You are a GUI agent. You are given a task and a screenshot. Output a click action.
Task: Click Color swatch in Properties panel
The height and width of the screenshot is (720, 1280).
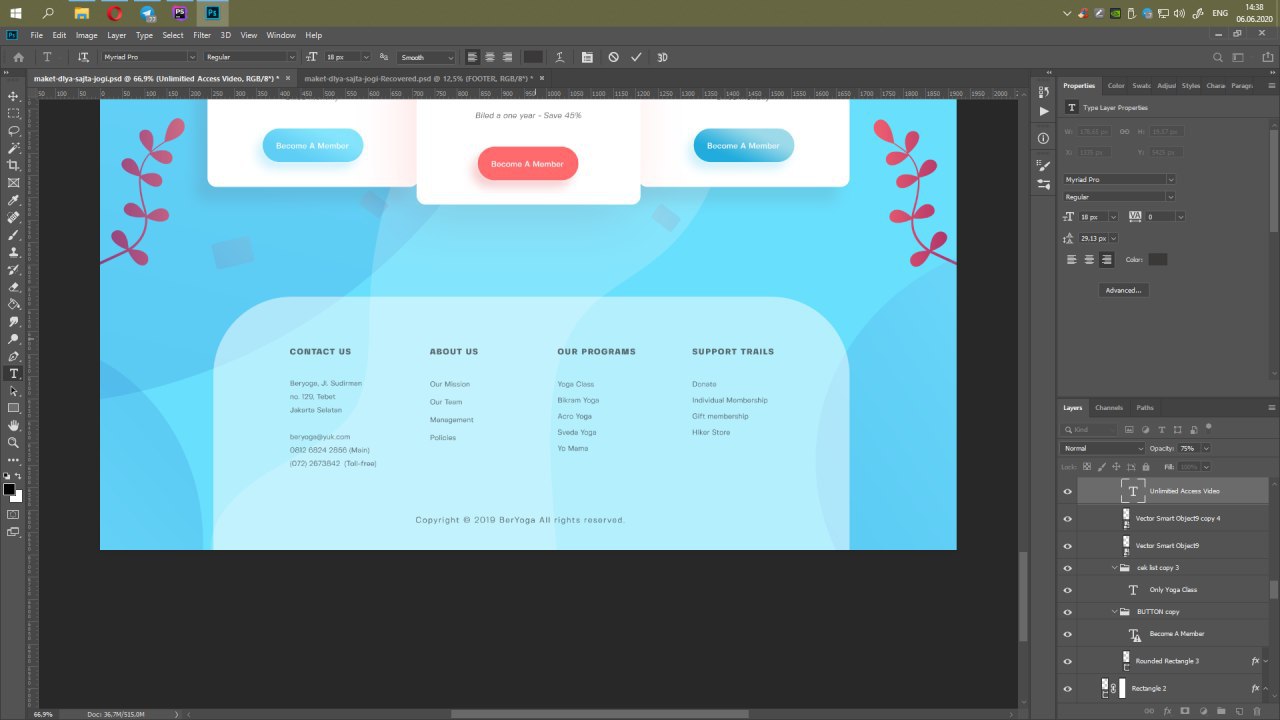coord(1157,259)
